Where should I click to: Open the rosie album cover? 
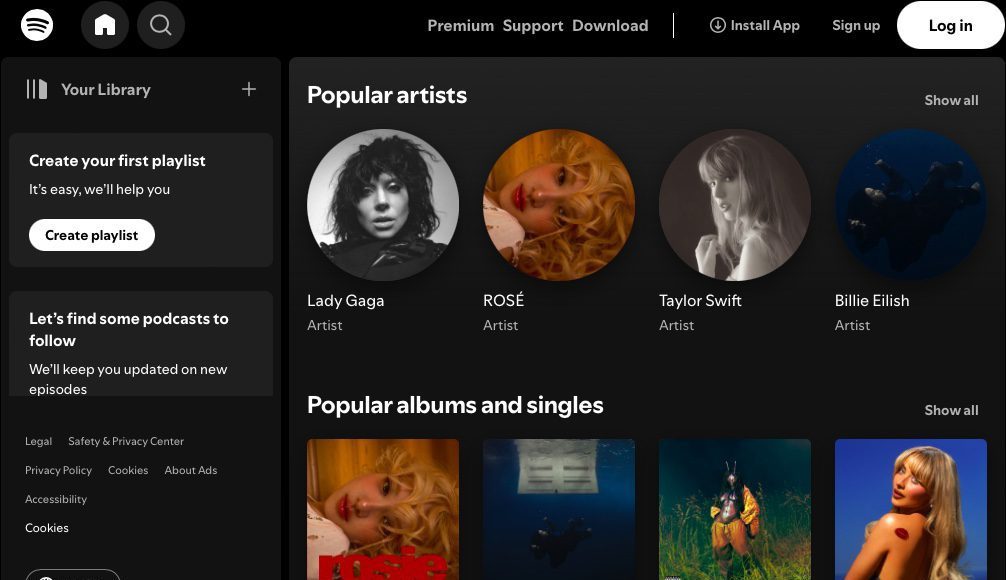tap(383, 509)
